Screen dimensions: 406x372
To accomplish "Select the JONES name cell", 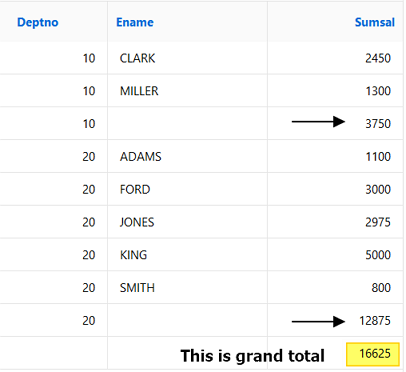I will [x=137, y=222].
